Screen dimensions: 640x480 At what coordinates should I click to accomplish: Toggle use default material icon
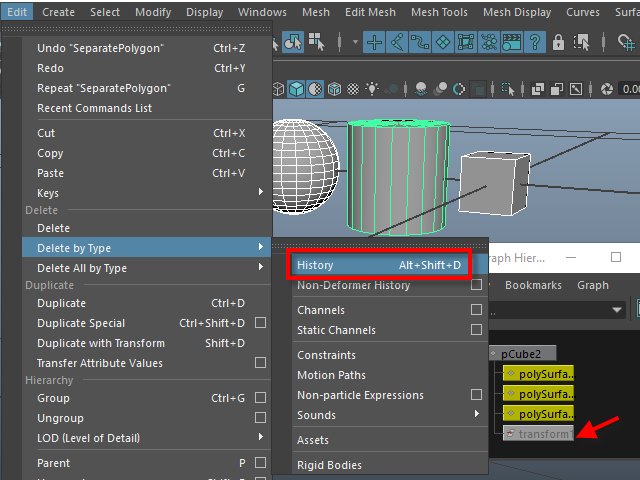tap(315, 89)
